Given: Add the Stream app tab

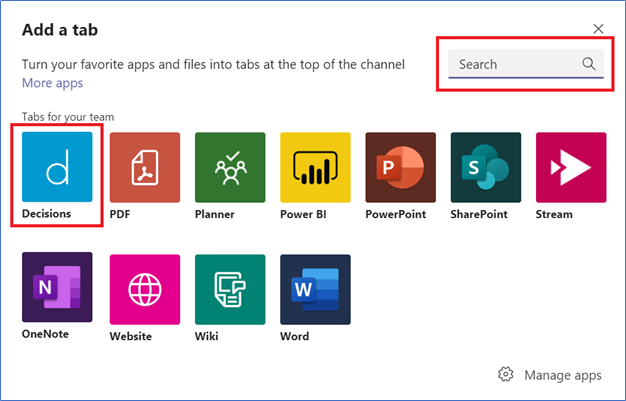Looking at the screenshot, I should click(571, 167).
